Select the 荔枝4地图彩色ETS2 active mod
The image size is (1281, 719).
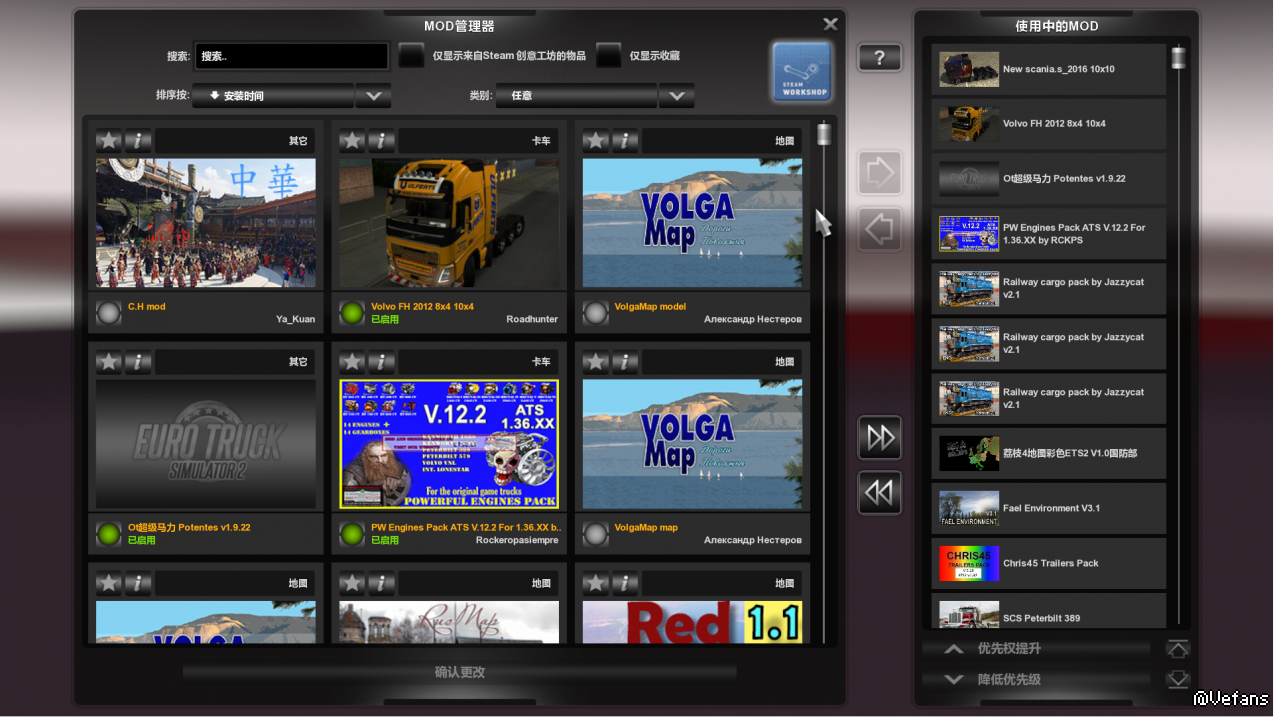coord(1049,453)
